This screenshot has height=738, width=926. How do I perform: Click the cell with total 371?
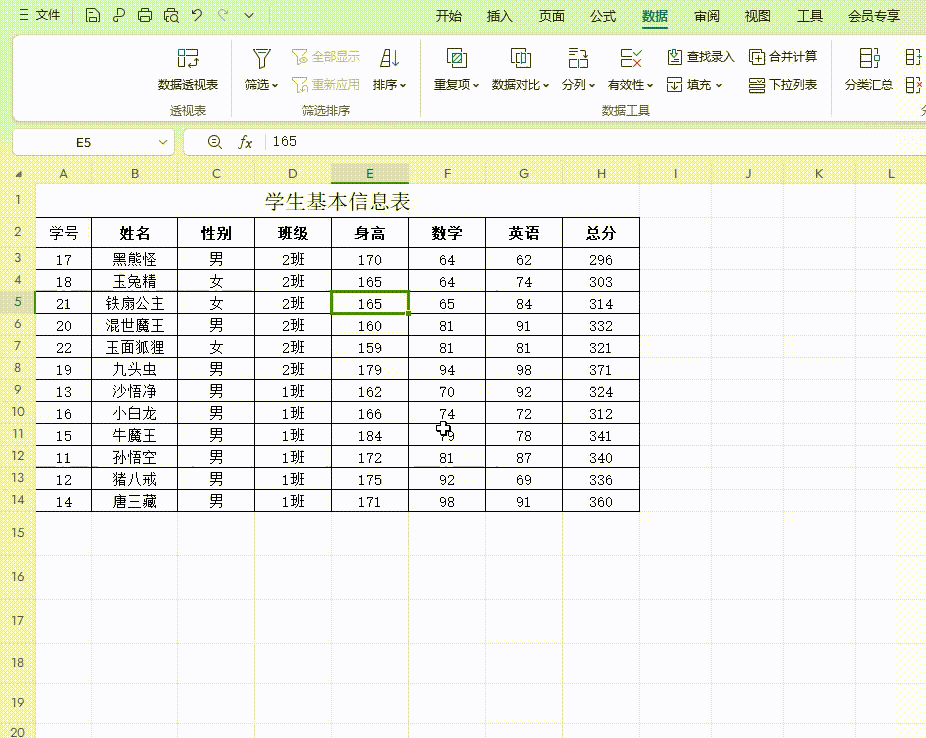[x=601, y=370]
